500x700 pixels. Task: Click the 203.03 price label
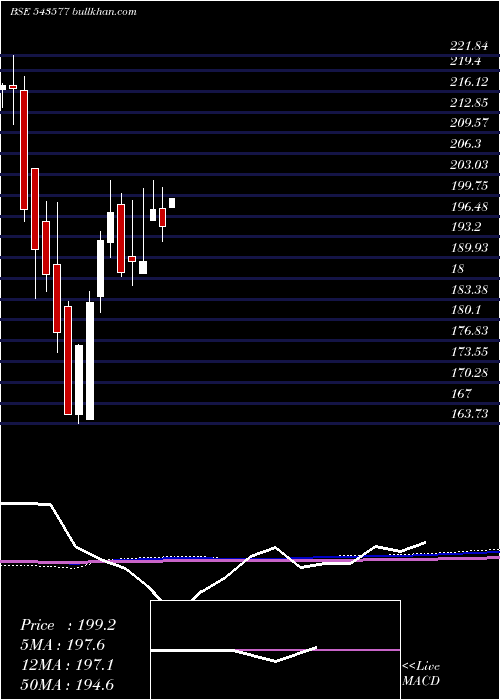(469, 165)
